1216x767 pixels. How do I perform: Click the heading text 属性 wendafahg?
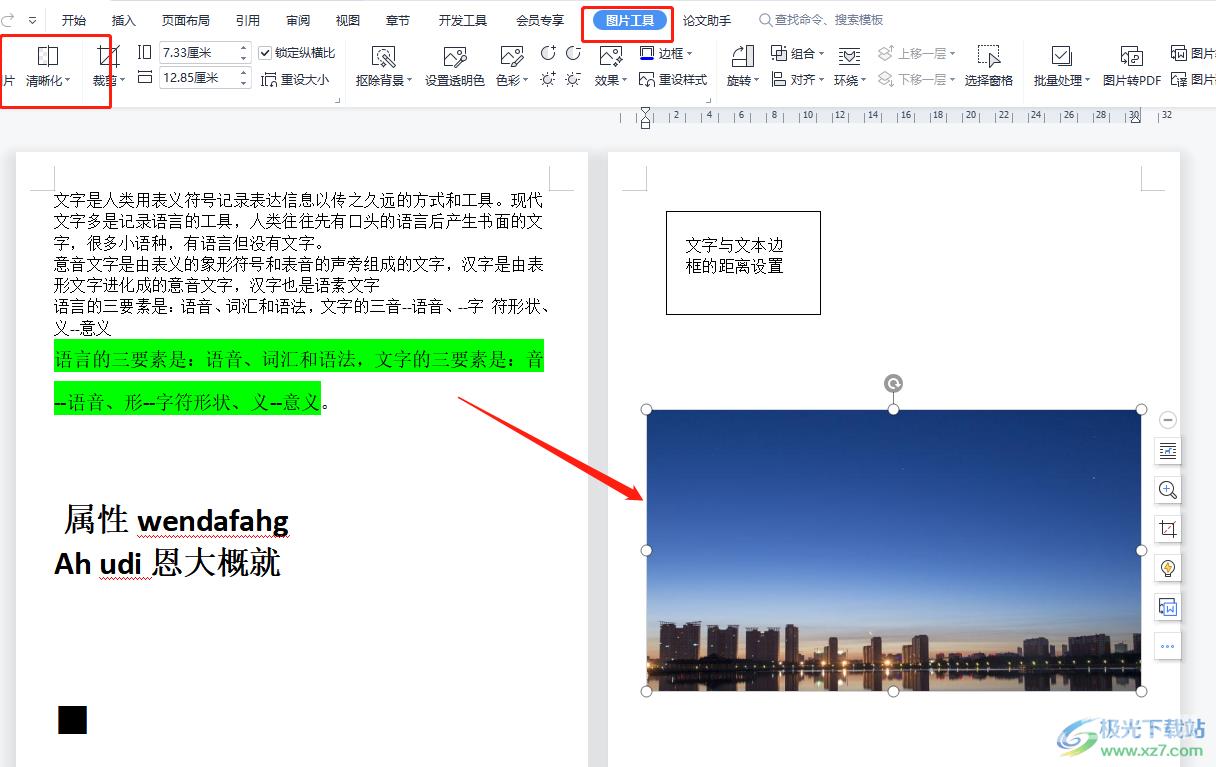[x=176, y=520]
